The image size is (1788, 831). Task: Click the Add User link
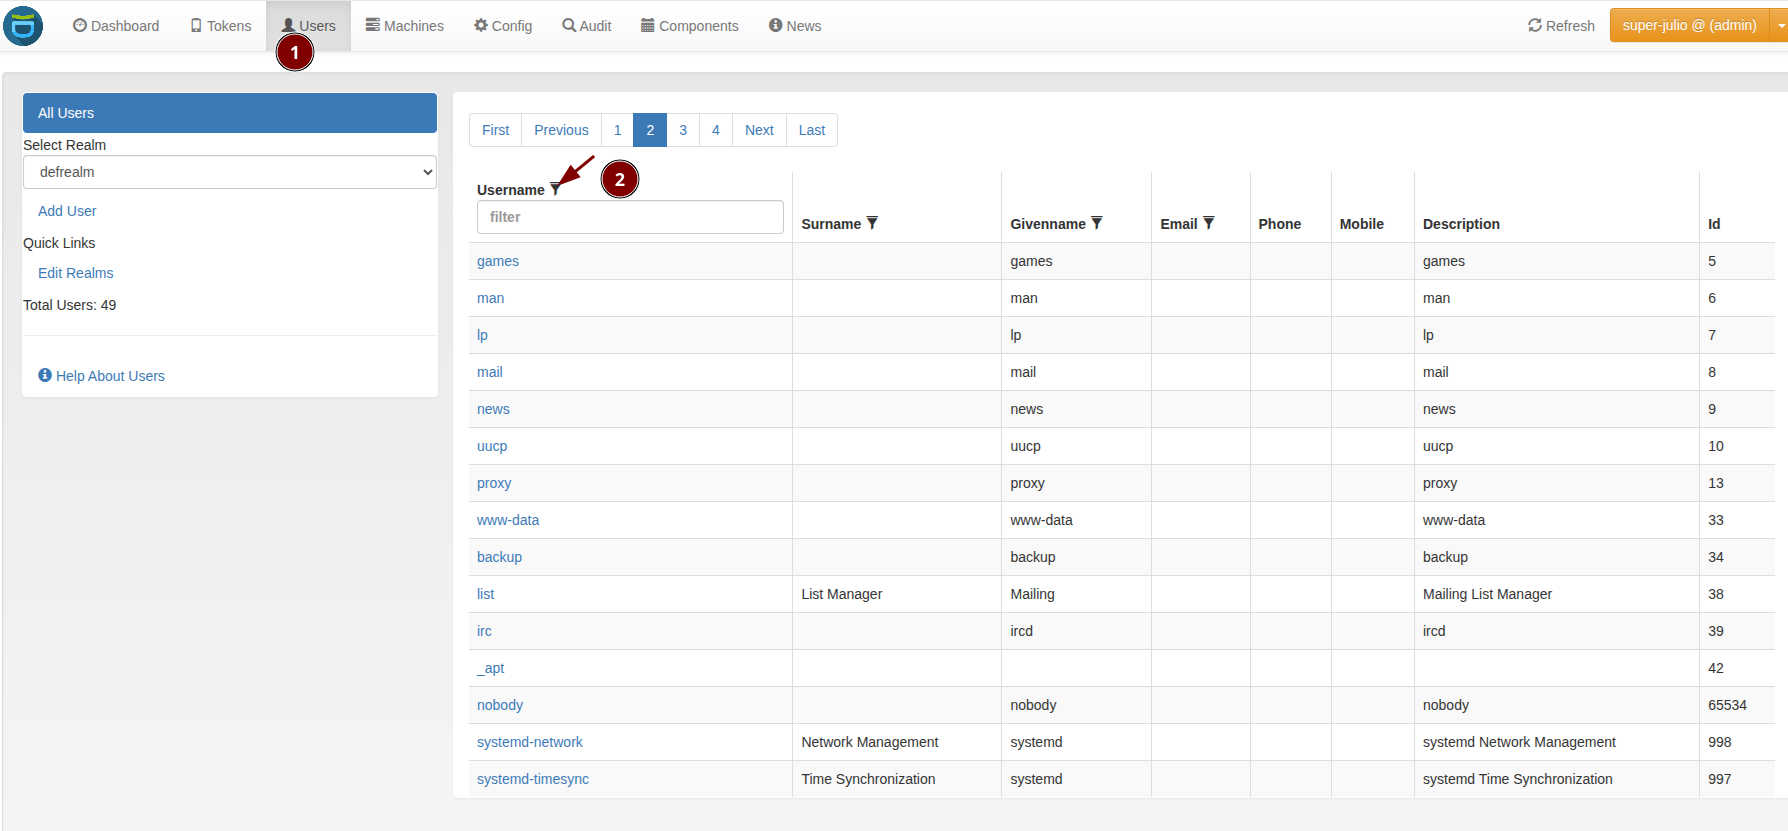coord(67,211)
